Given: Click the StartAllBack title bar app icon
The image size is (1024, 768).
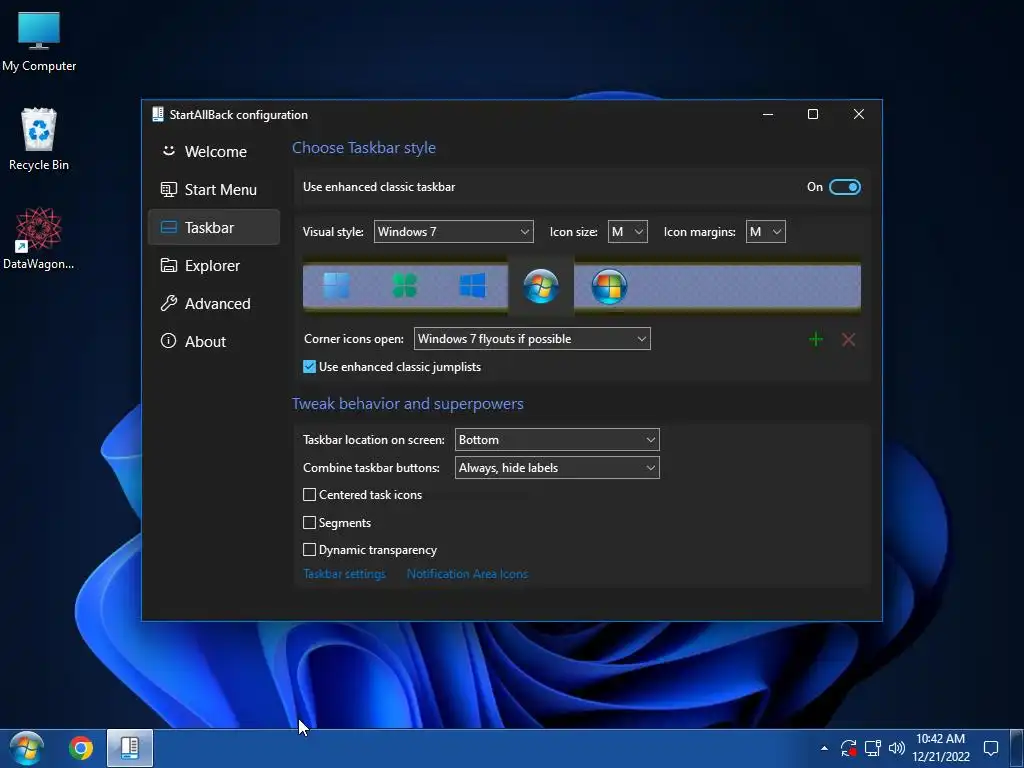Looking at the screenshot, I should click(x=157, y=114).
